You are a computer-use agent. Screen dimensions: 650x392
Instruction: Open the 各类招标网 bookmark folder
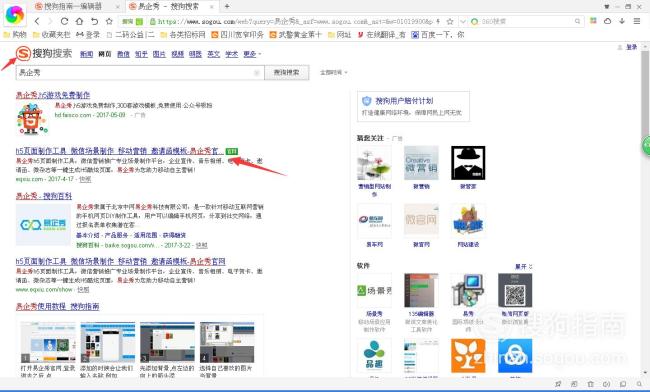point(183,35)
